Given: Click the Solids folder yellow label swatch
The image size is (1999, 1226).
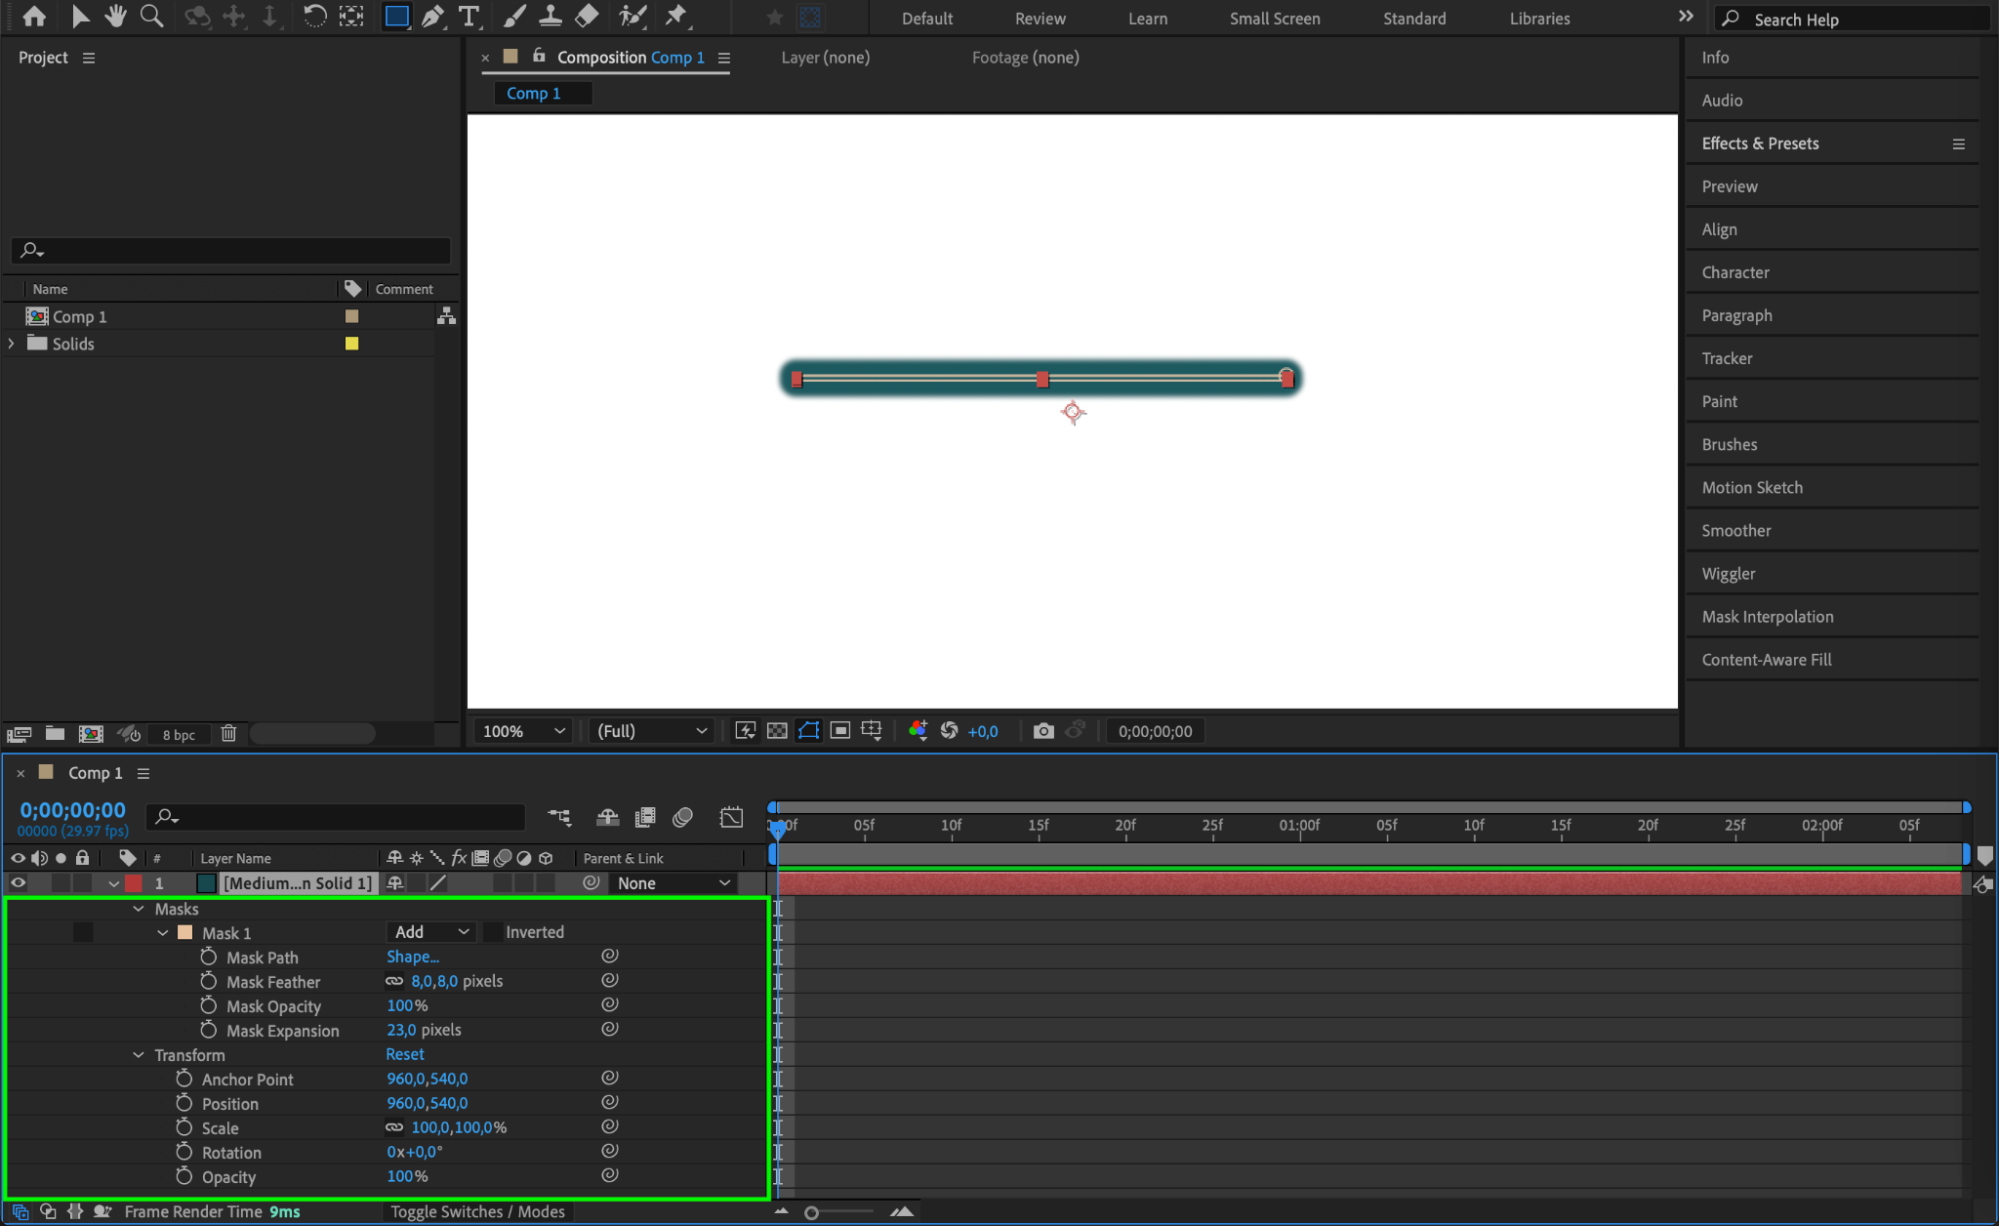Looking at the screenshot, I should point(352,343).
